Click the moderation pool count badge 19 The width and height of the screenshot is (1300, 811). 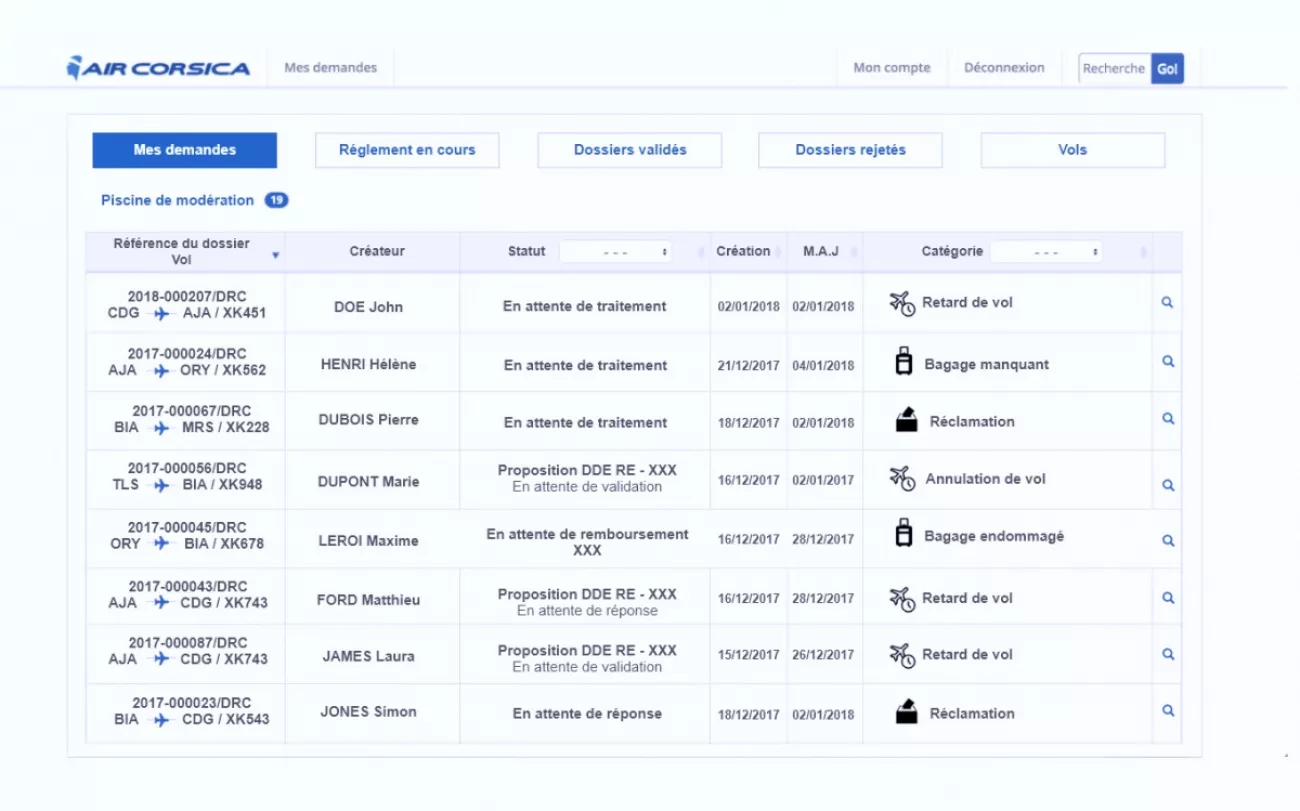coord(276,200)
